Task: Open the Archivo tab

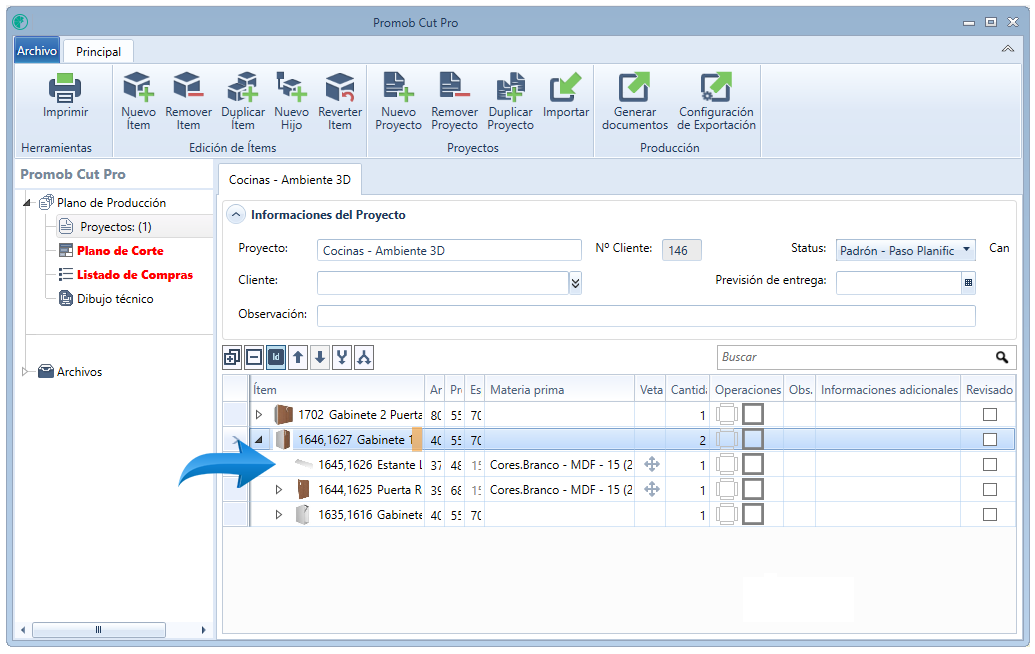Action: [x=37, y=51]
